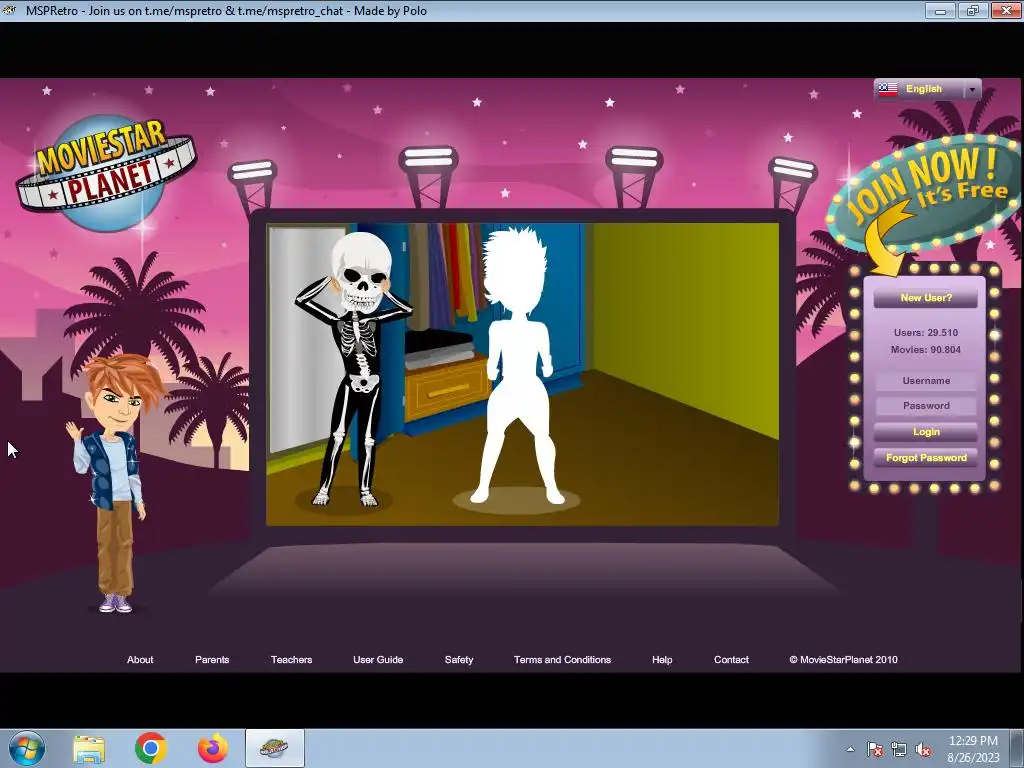Click the Username input field
Viewport: 1024px width, 768px height.
point(926,381)
